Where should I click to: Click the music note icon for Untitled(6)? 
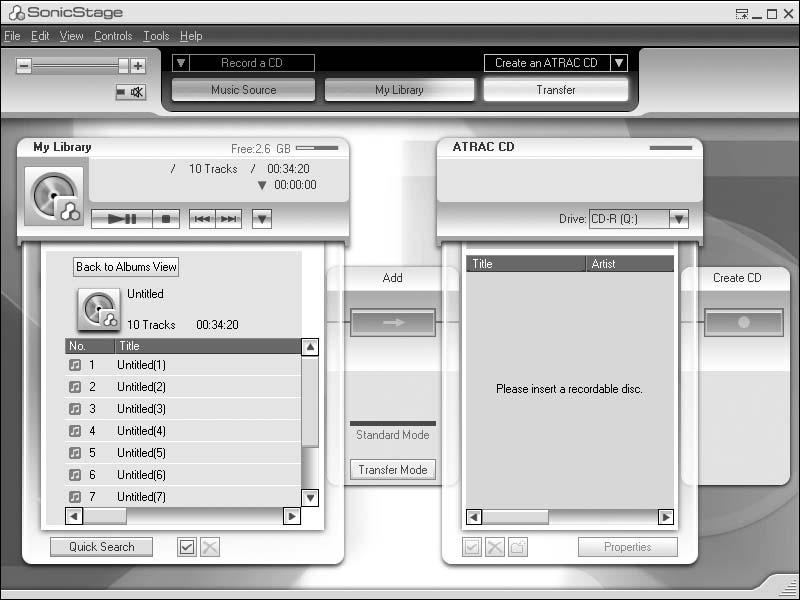coord(75,474)
